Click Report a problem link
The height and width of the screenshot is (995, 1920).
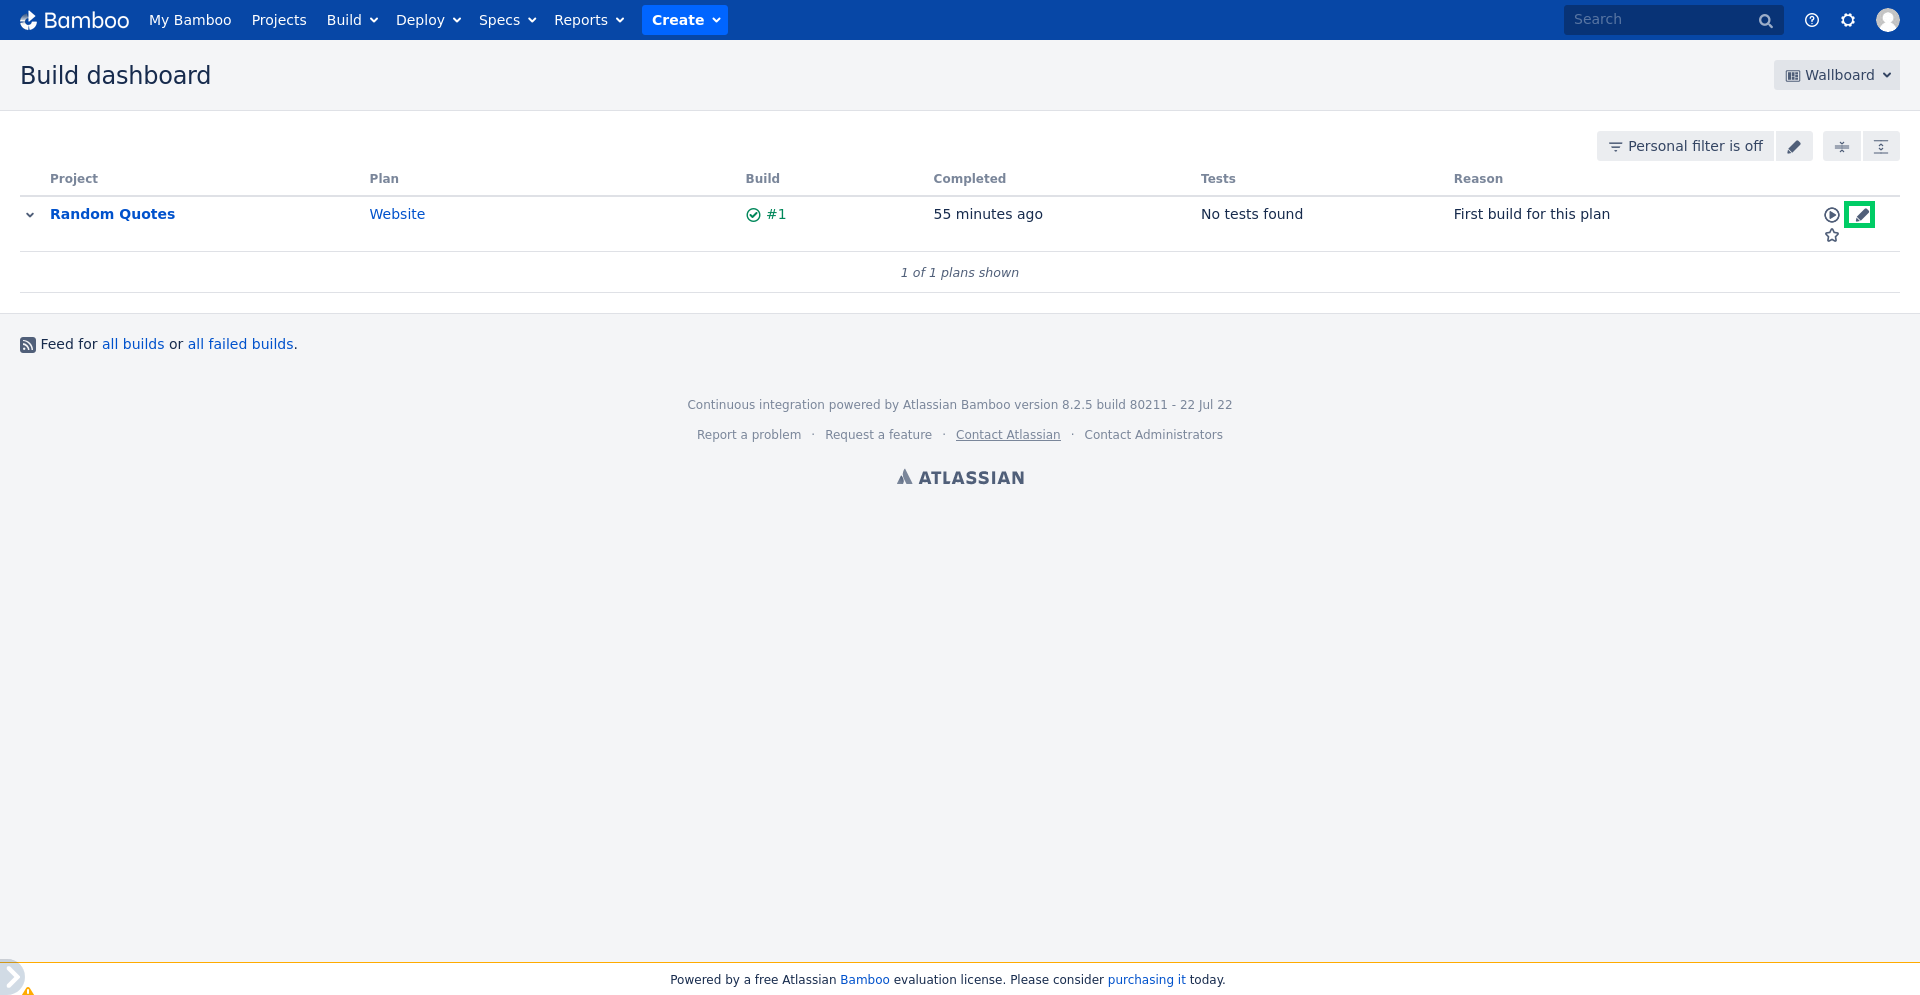tap(749, 435)
